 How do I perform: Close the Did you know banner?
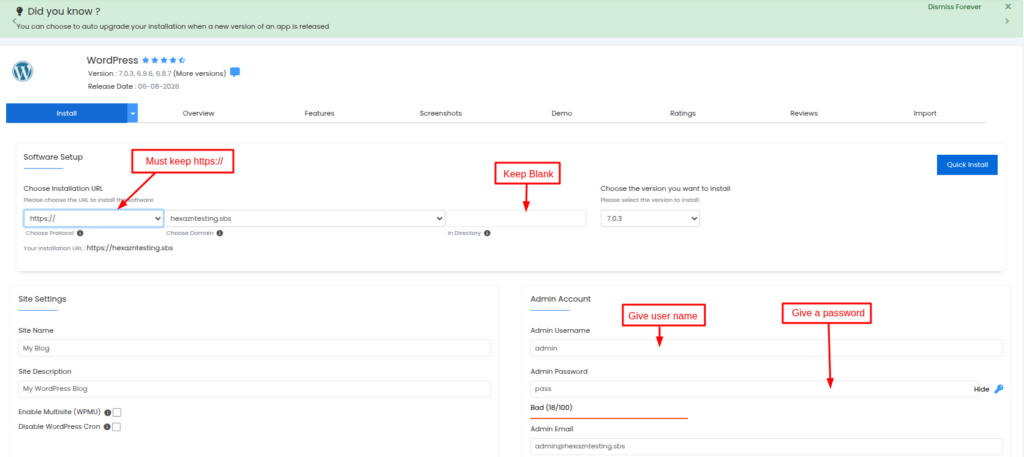(1008, 7)
